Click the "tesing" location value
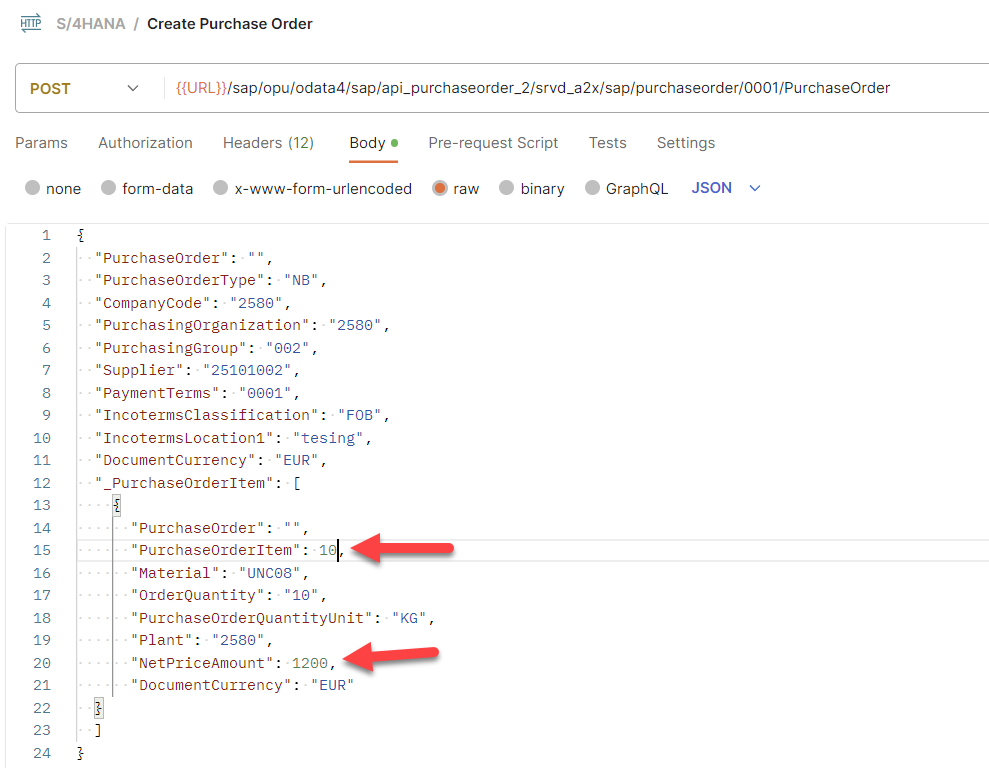The width and height of the screenshot is (989, 768). click(328, 438)
